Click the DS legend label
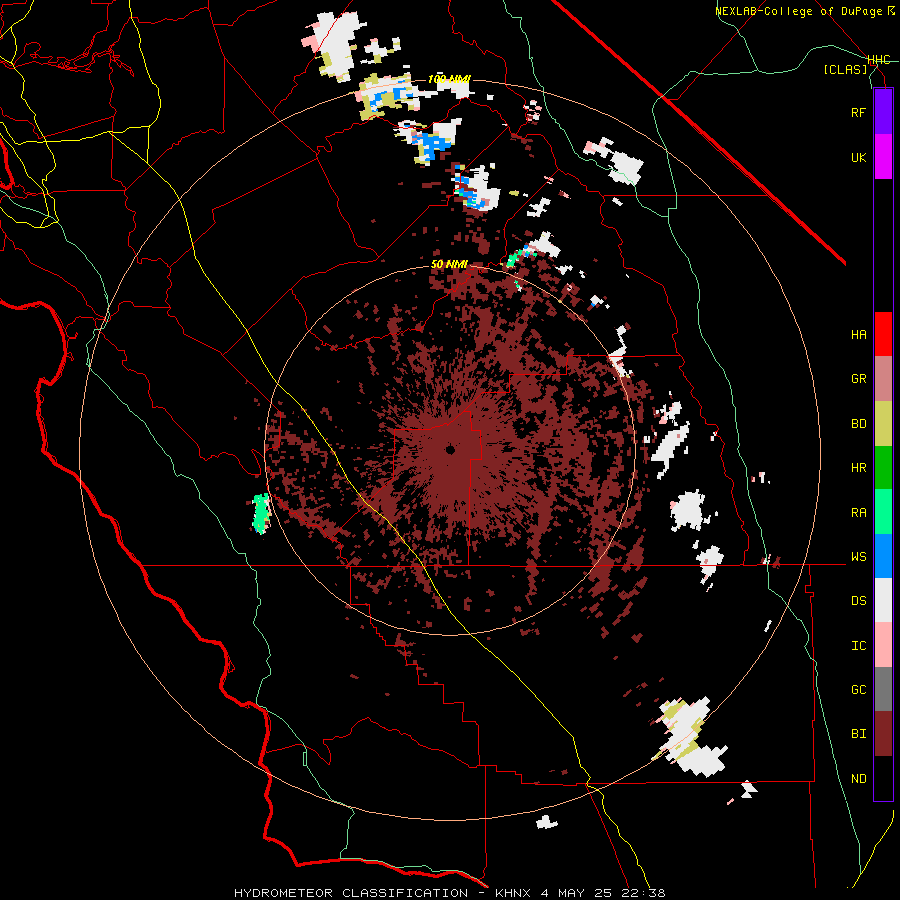 858,601
